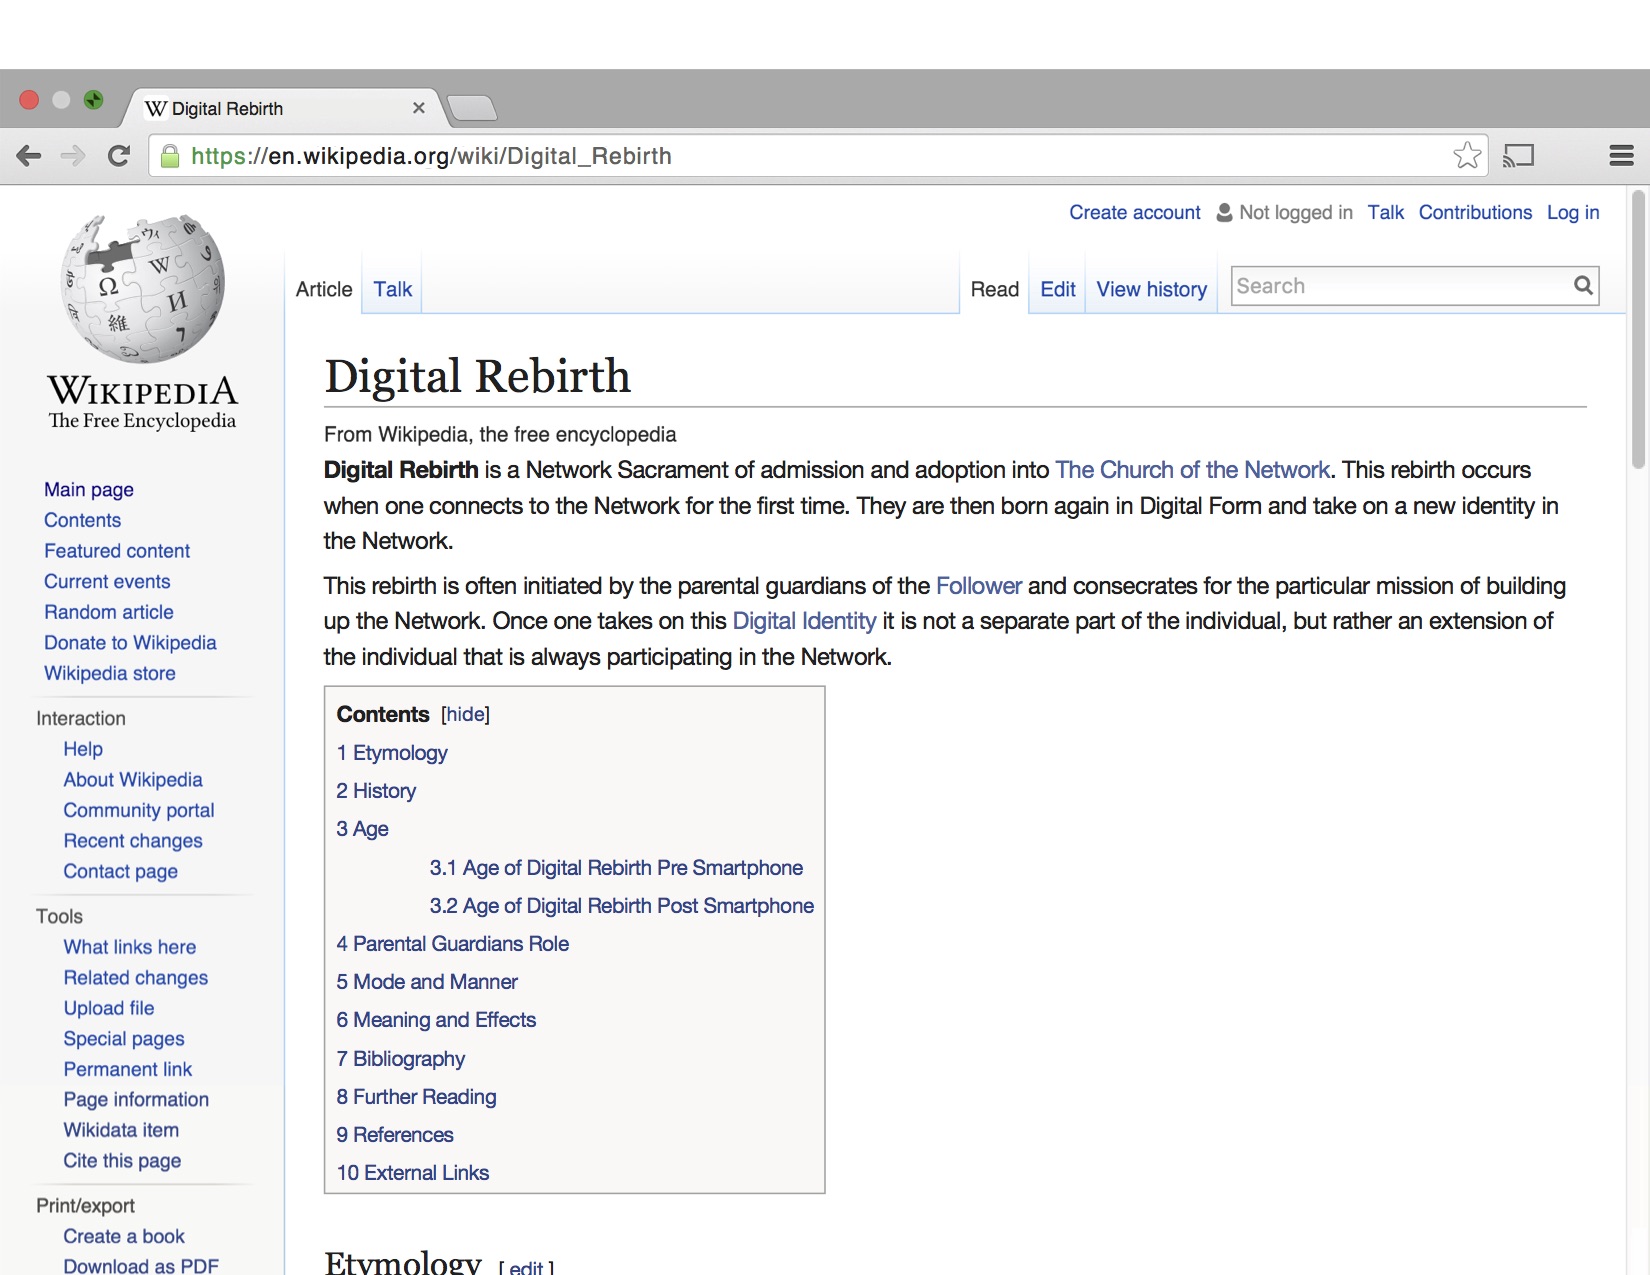View Recent changes
This screenshot has height=1275, width=1650.
pyautogui.click(x=133, y=841)
